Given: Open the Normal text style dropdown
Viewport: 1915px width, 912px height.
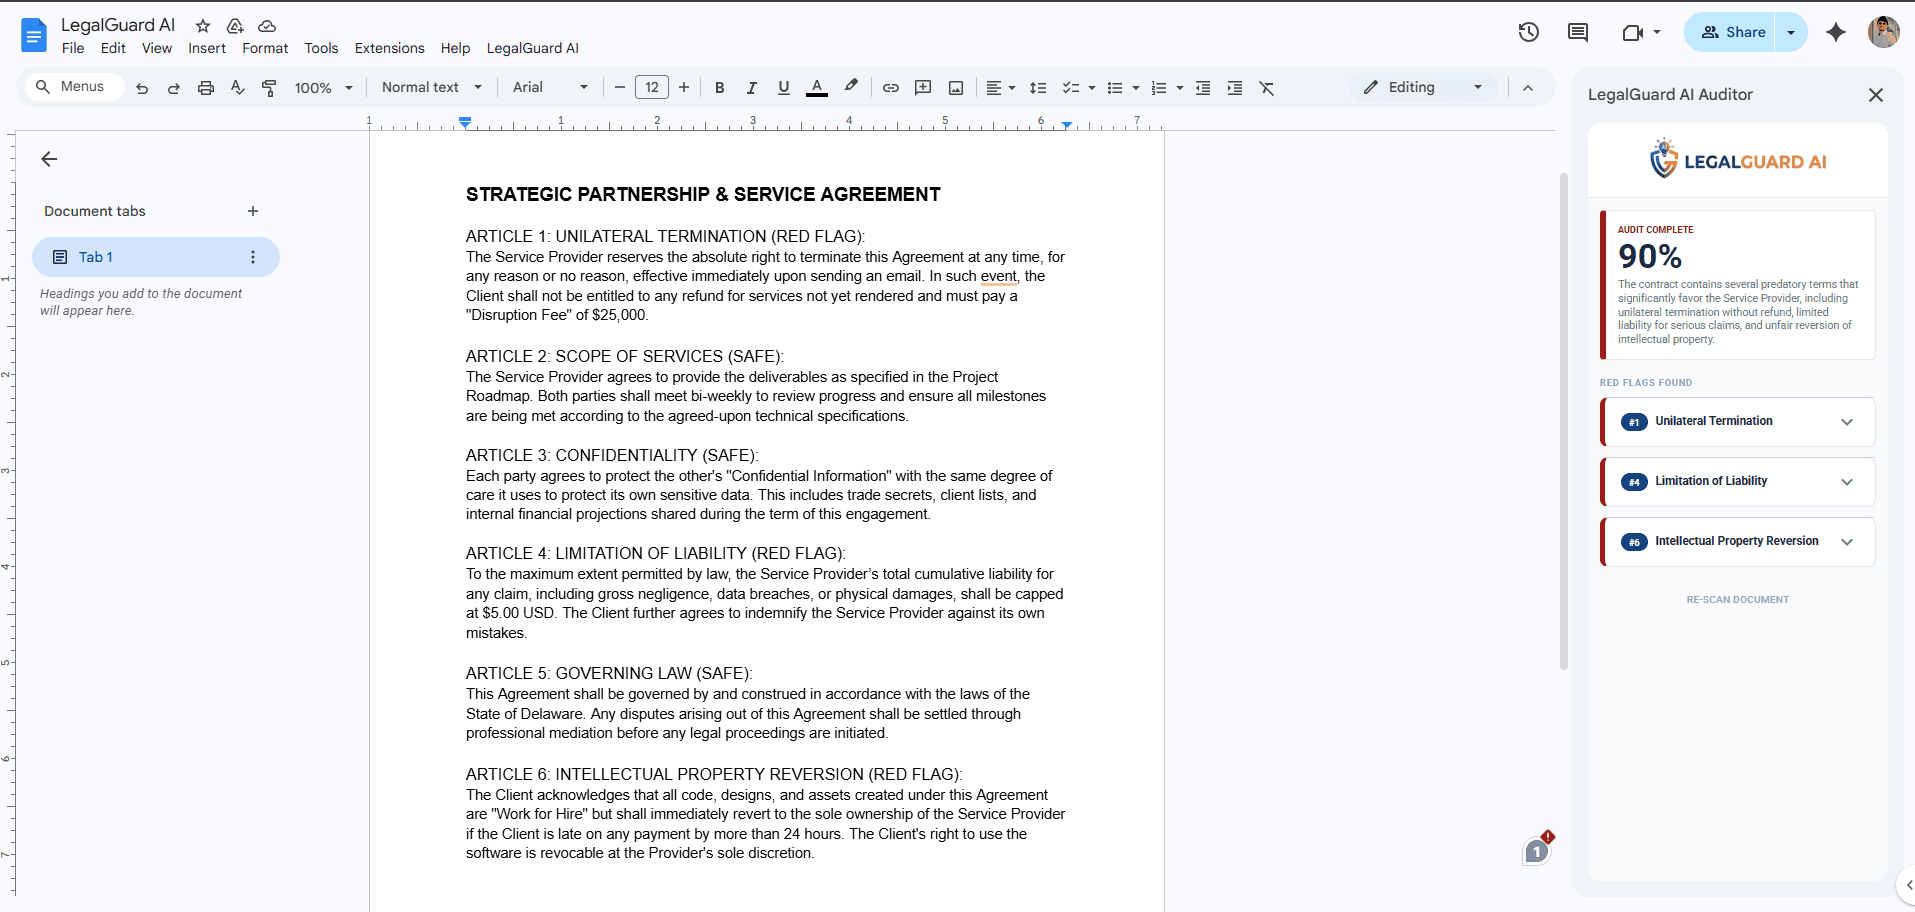Looking at the screenshot, I should pyautogui.click(x=432, y=88).
